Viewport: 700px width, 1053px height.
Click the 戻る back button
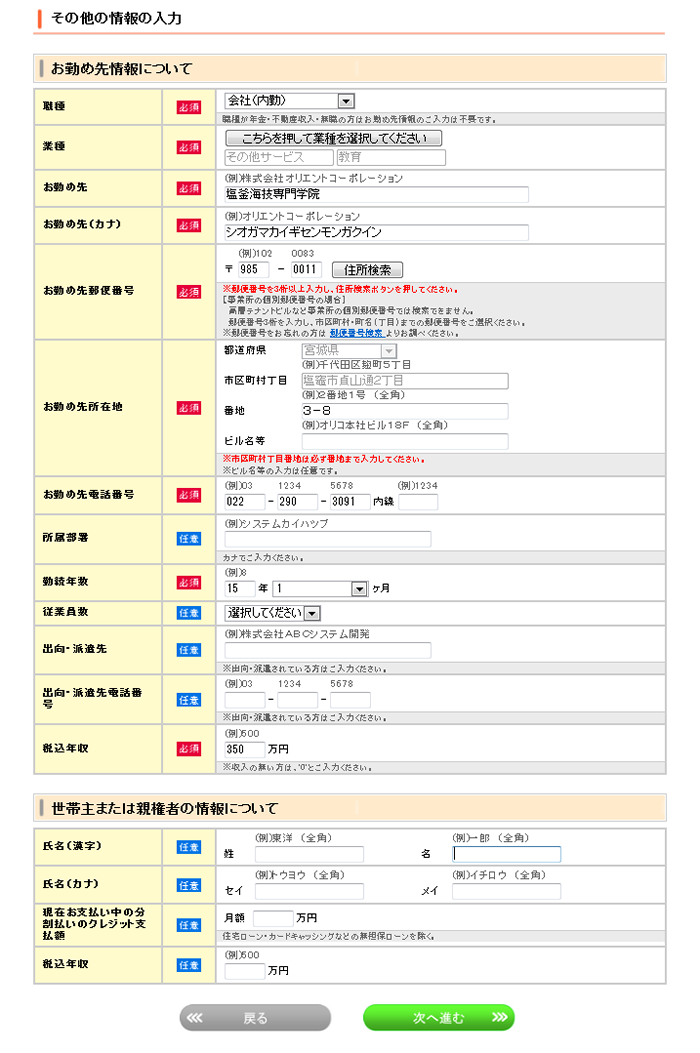click(x=255, y=1018)
